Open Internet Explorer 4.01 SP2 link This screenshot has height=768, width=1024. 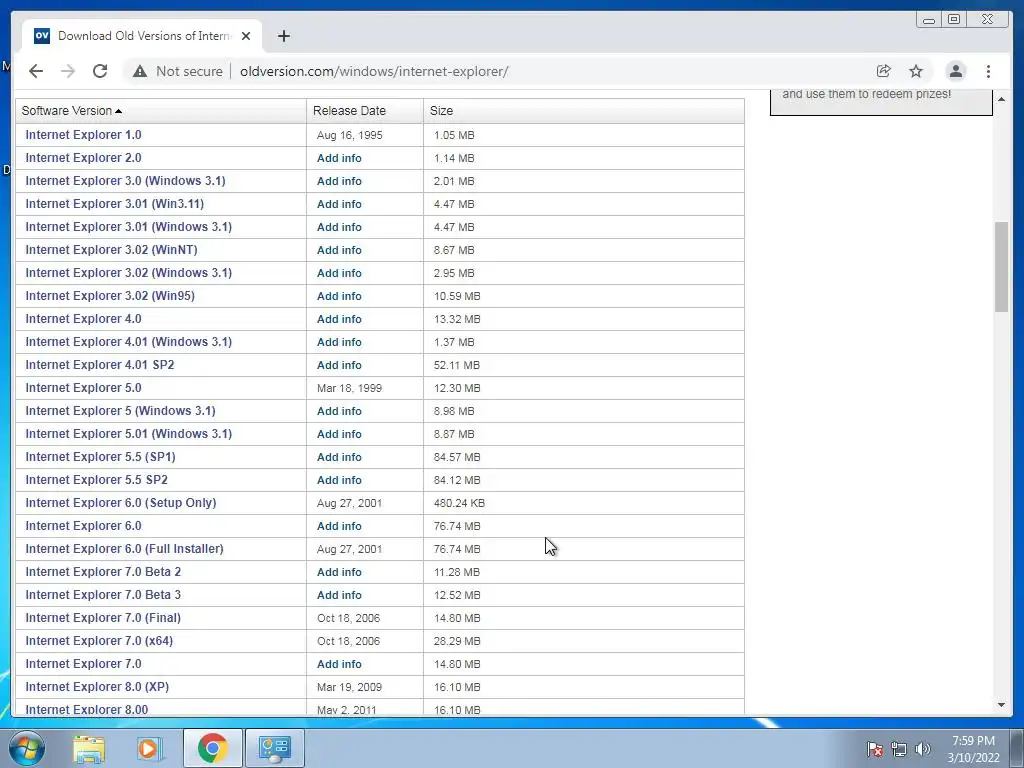(100, 364)
